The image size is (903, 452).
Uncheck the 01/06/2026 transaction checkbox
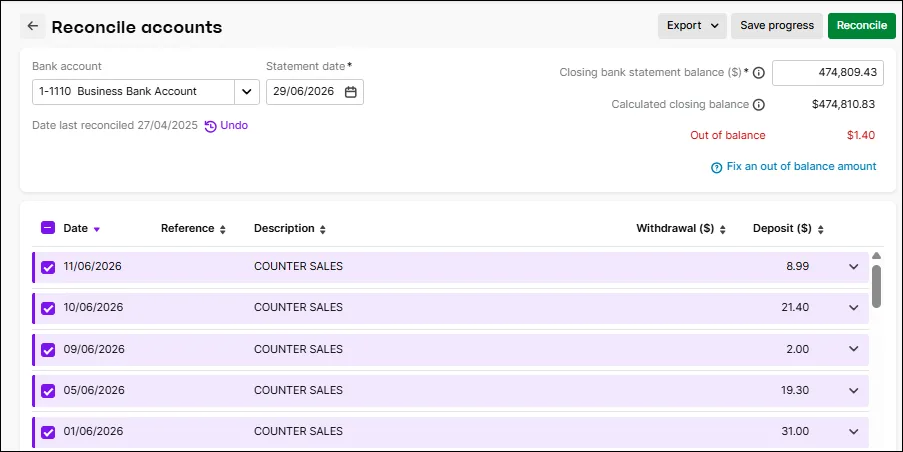tap(48, 432)
